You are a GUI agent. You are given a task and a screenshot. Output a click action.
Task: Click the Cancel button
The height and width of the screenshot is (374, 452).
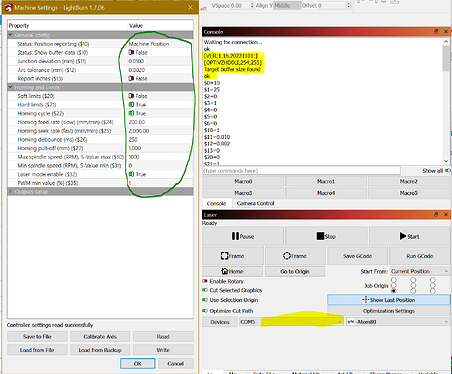click(x=176, y=363)
